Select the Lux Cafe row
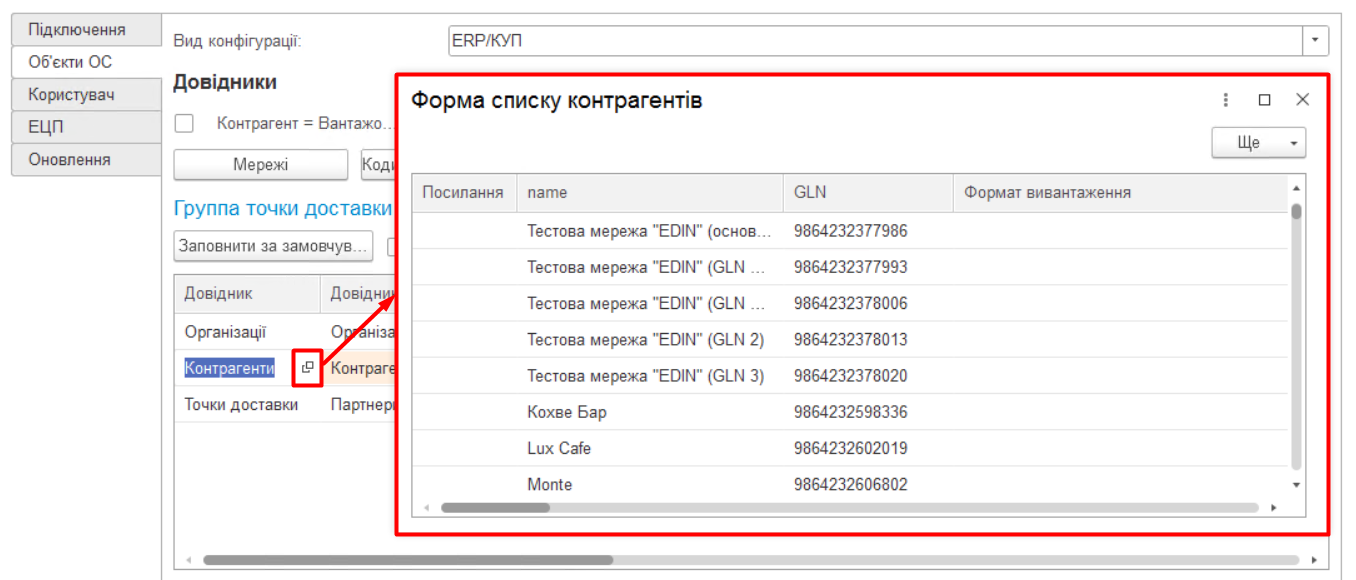Image resolution: width=1356 pixels, height=580 pixels. pyautogui.click(x=558, y=448)
